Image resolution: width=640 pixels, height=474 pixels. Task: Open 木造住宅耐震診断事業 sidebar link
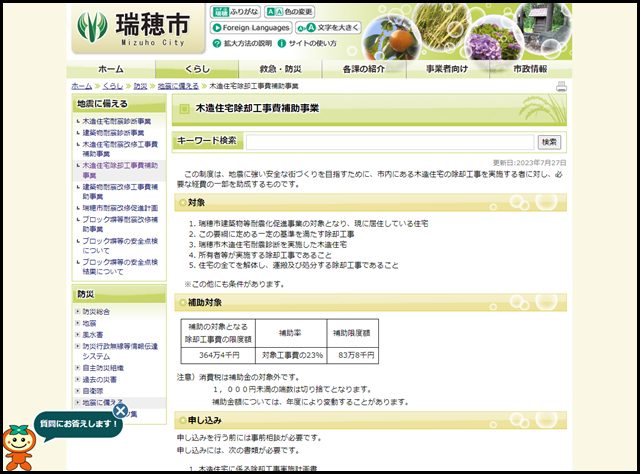(x=117, y=120)
